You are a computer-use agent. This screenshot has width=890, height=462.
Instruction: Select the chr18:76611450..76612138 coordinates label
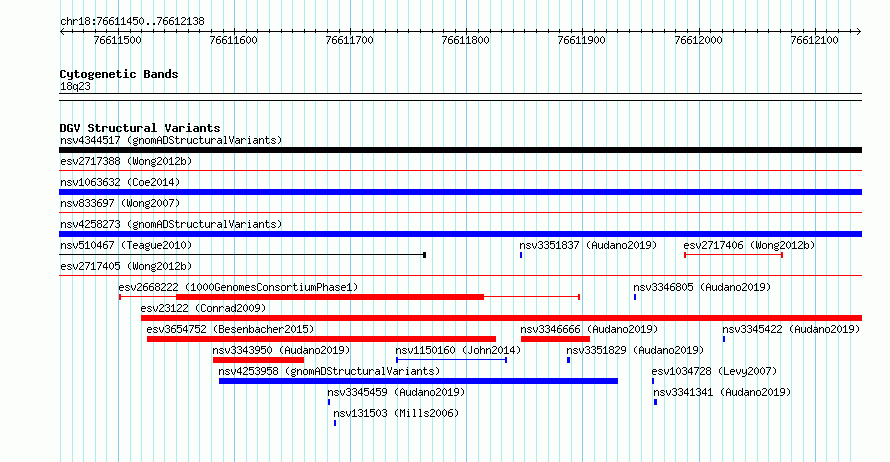(x=132, y=22)
